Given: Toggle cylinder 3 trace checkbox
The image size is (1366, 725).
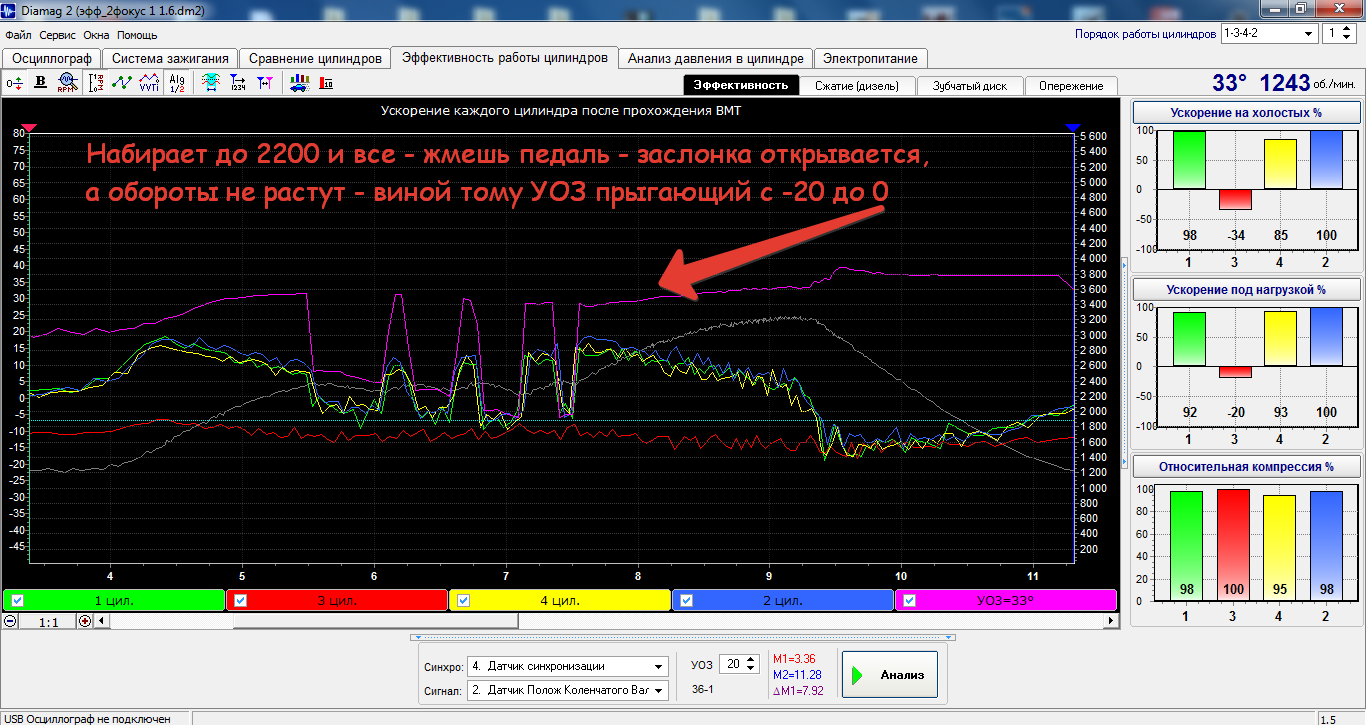Looking at the screenshot, I should tap(240, 601).
